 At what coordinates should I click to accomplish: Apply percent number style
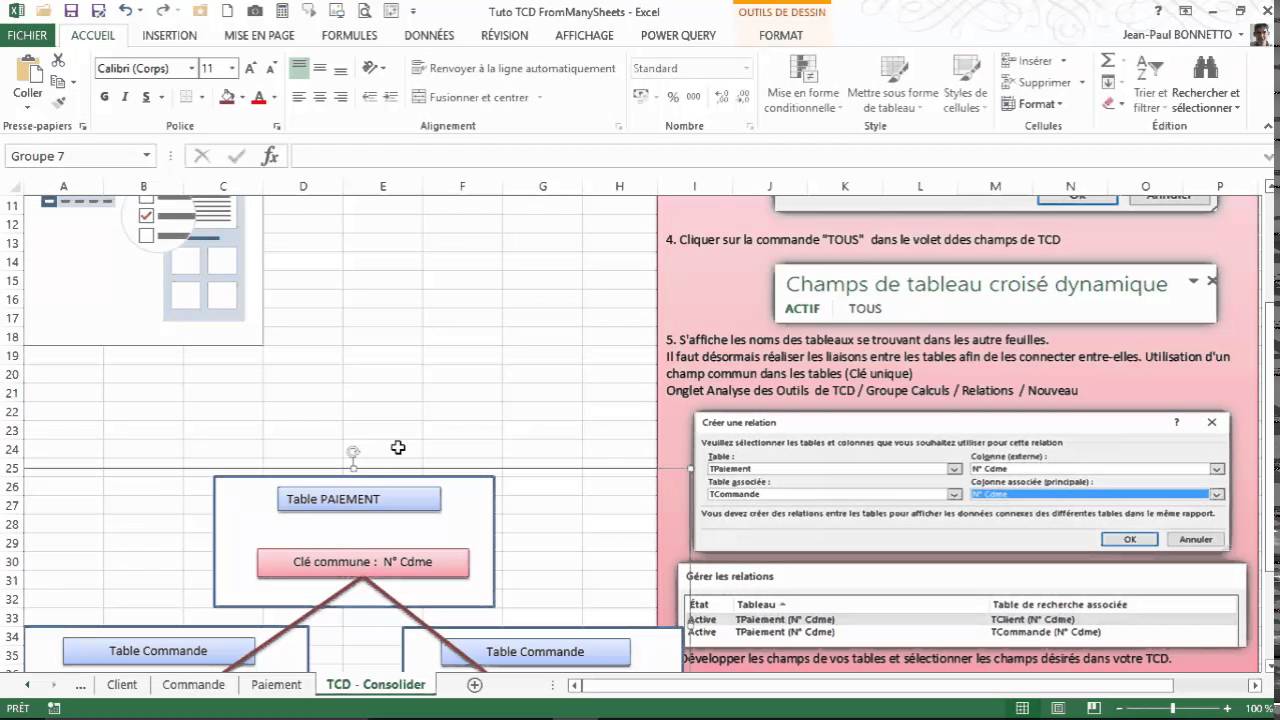[673, 97]
